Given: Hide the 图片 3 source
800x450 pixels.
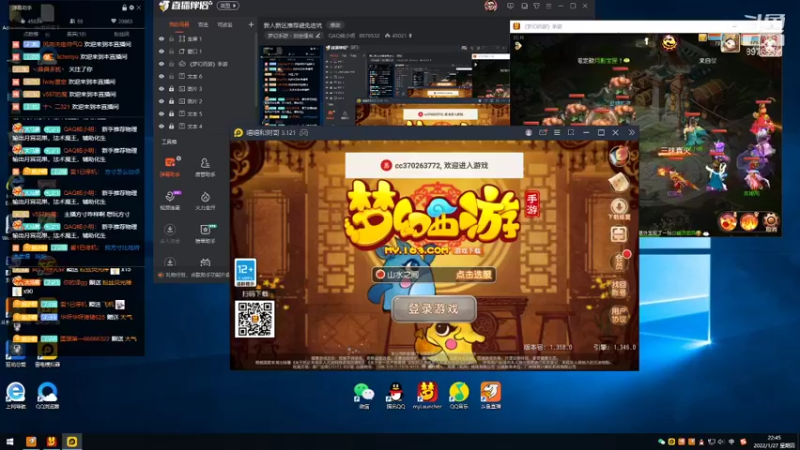Looking at the screenshot, I should pyautogui.click(x=161, y=89).
